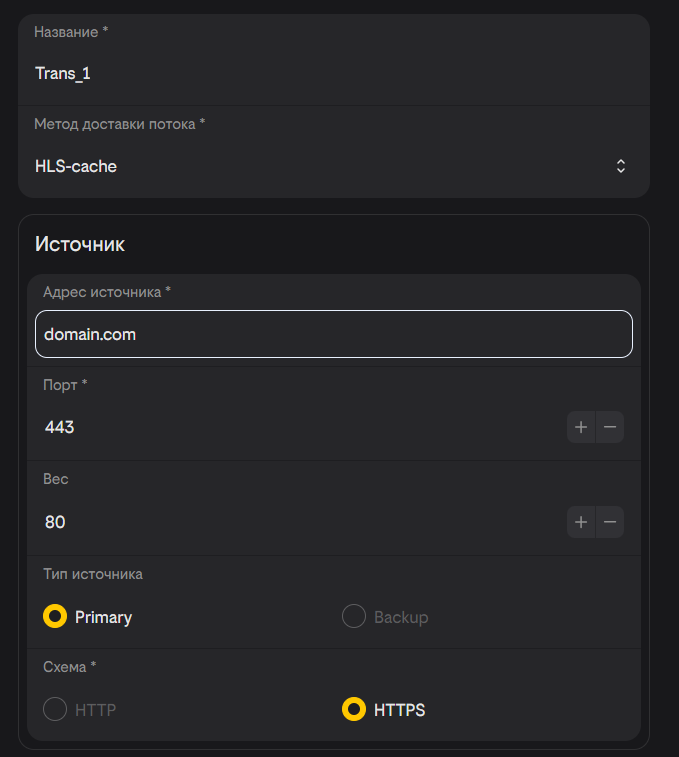Image resolution: width=679 pixels, height=757 pixels.
Task: Click the up-down chevron icon beside HLS-cache
Action: [x=621, y=166]
